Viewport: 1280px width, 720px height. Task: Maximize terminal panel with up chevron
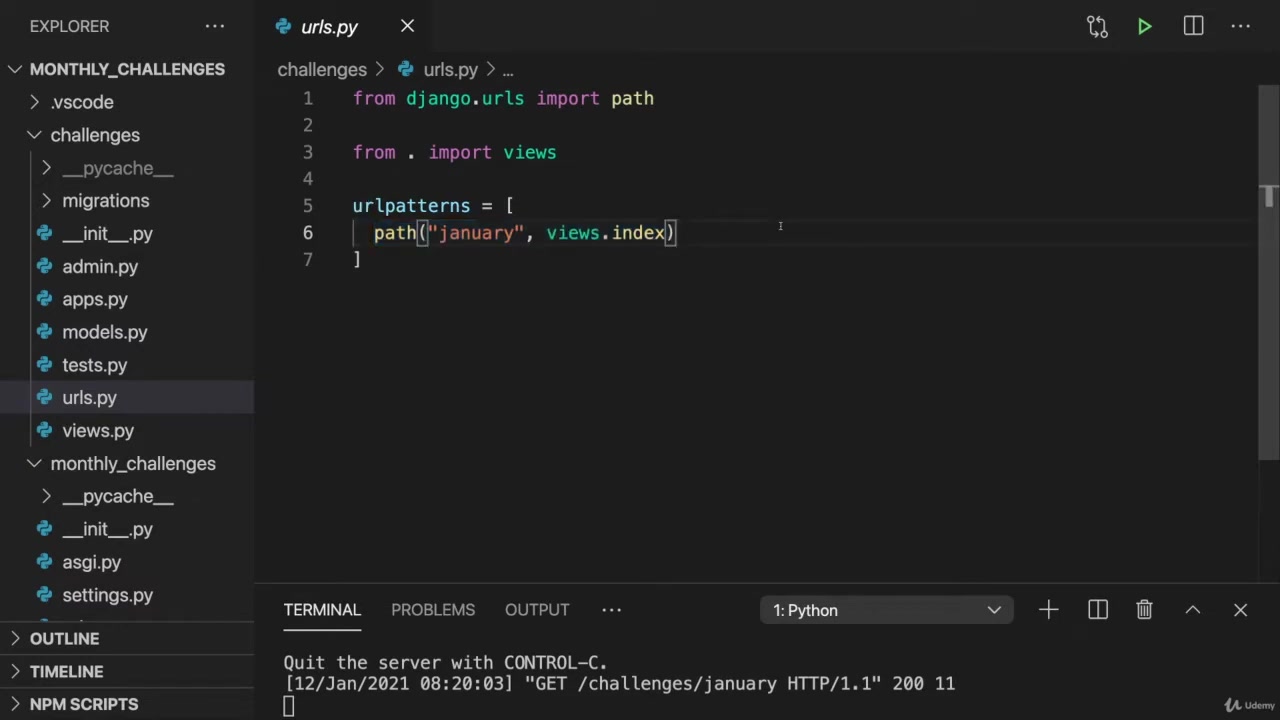(x=1192, y=610)
